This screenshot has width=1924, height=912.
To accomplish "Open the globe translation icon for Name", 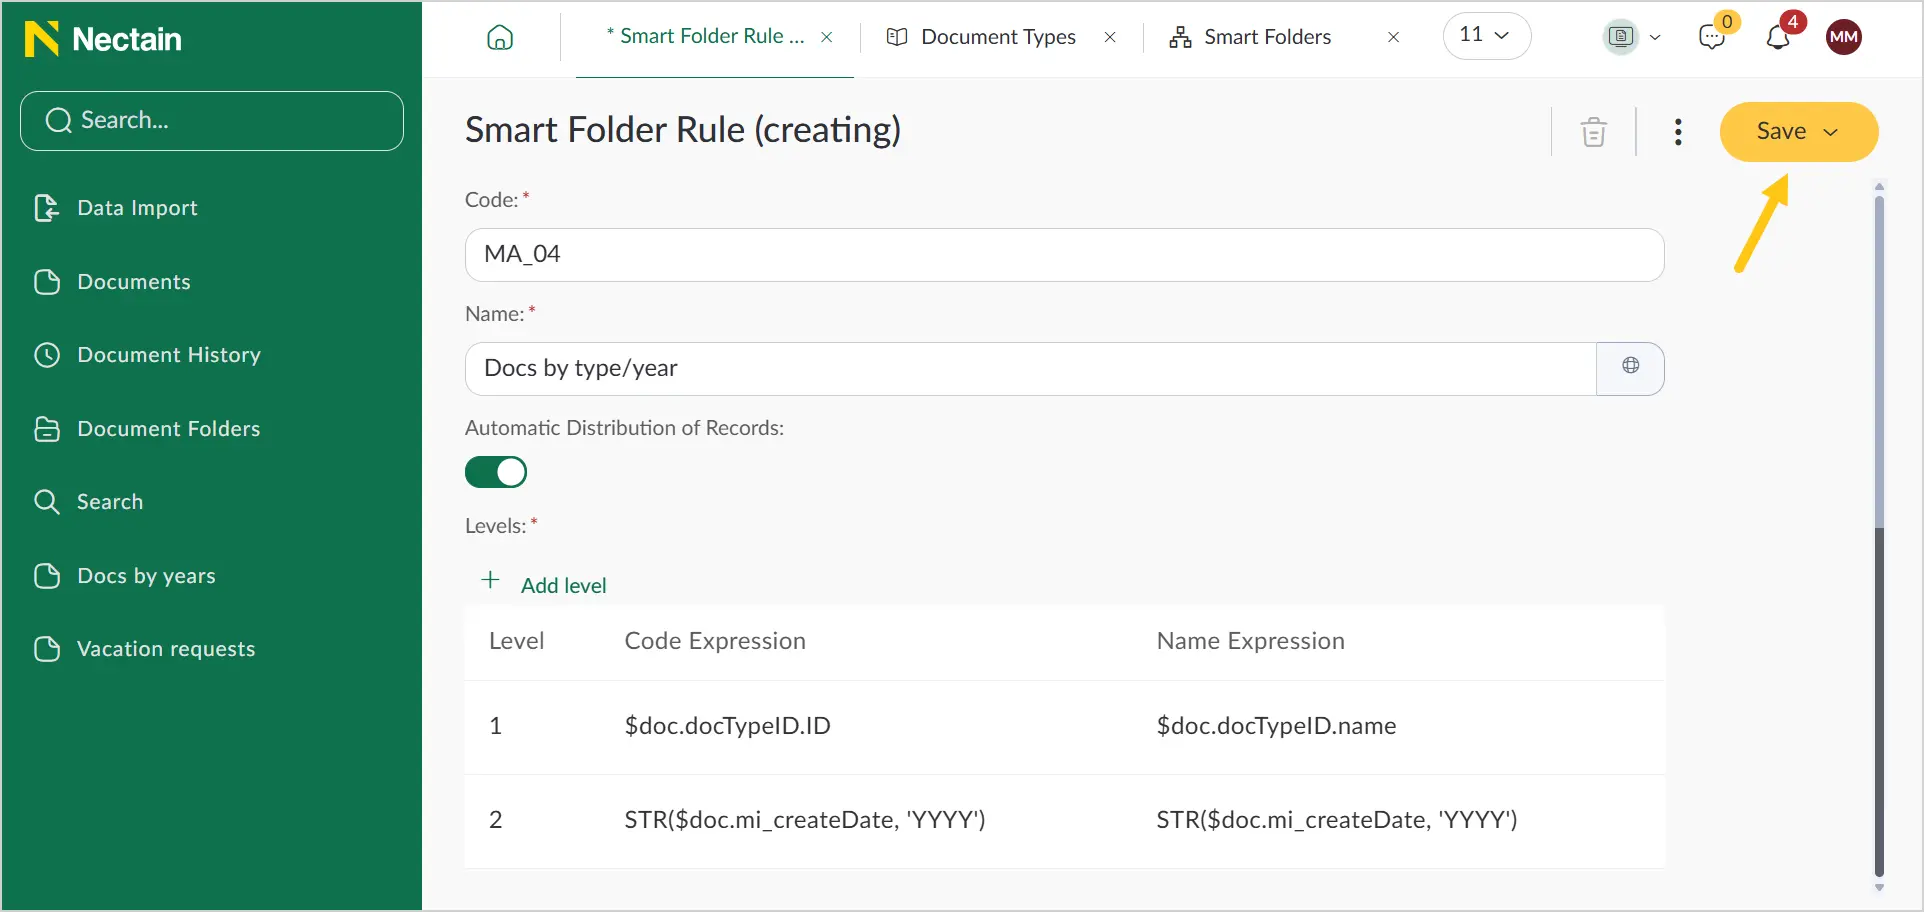I will click(1631, 366).
